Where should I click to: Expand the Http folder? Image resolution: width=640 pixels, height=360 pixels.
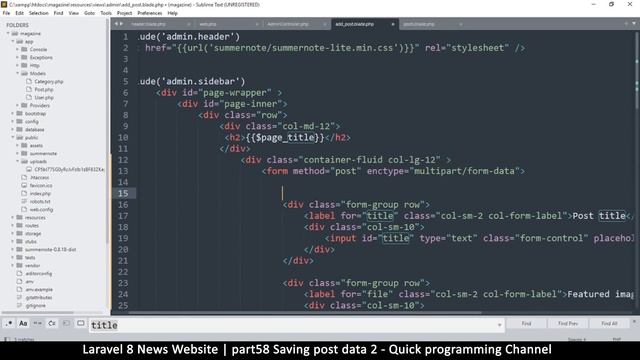point(18,65)
